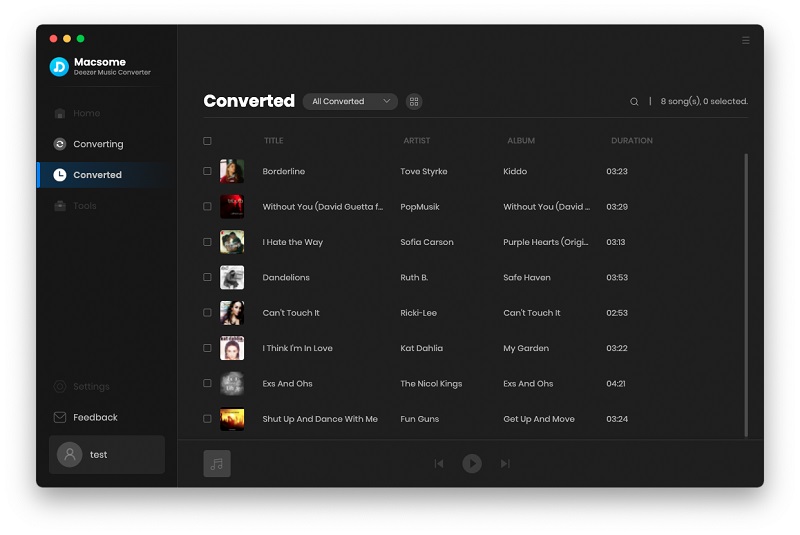800x535 pixels.
Task: Skip to previous track
Action: 439,464
